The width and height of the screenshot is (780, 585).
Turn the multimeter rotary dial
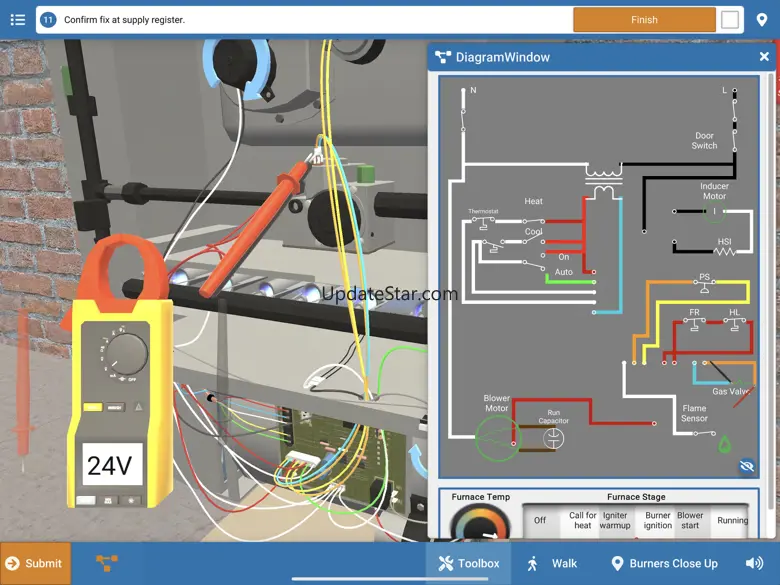coord(126,354)
